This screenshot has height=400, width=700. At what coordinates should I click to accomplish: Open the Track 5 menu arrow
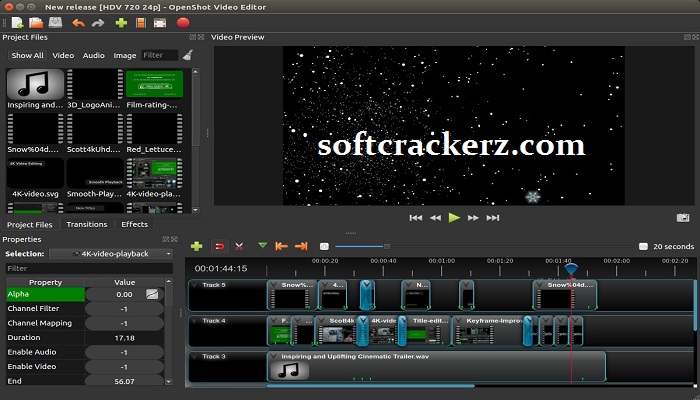(x=194, y=285)
